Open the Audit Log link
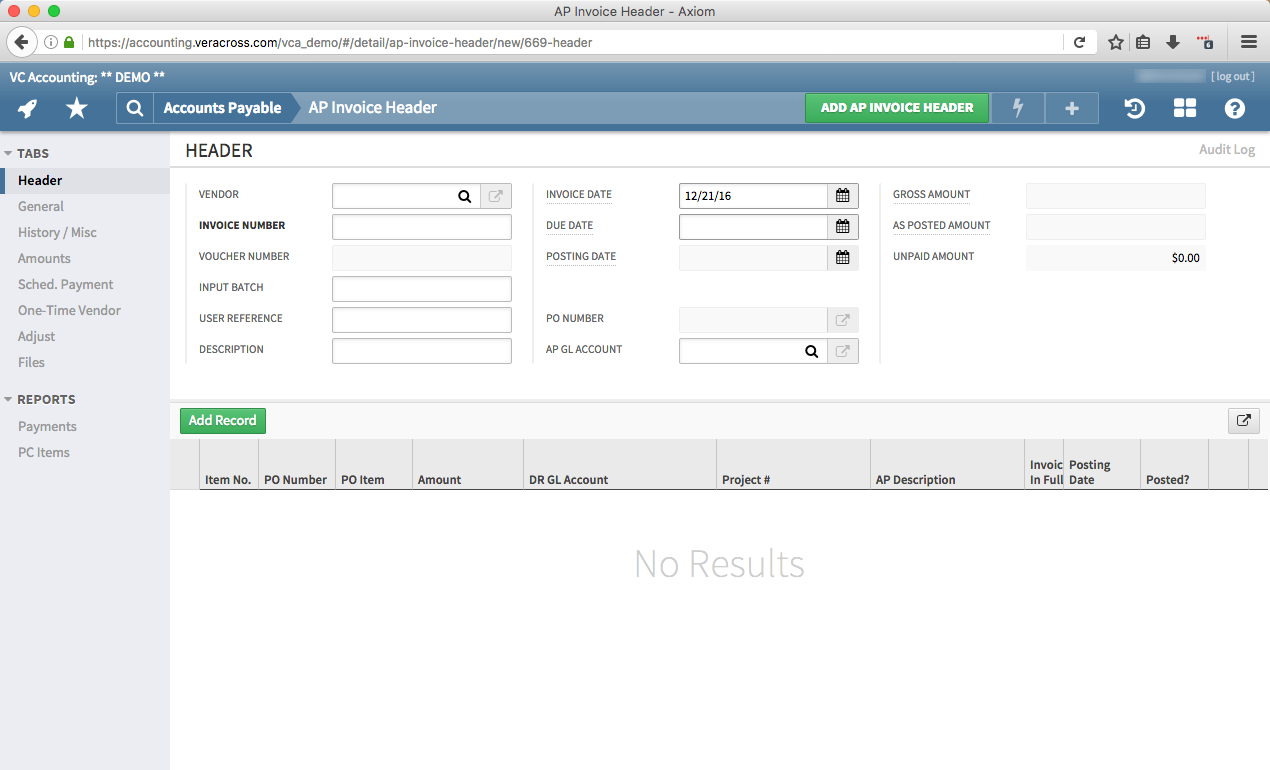Image resolution: width=1270 pixels, height=770 pixels. pos(1227,149)
